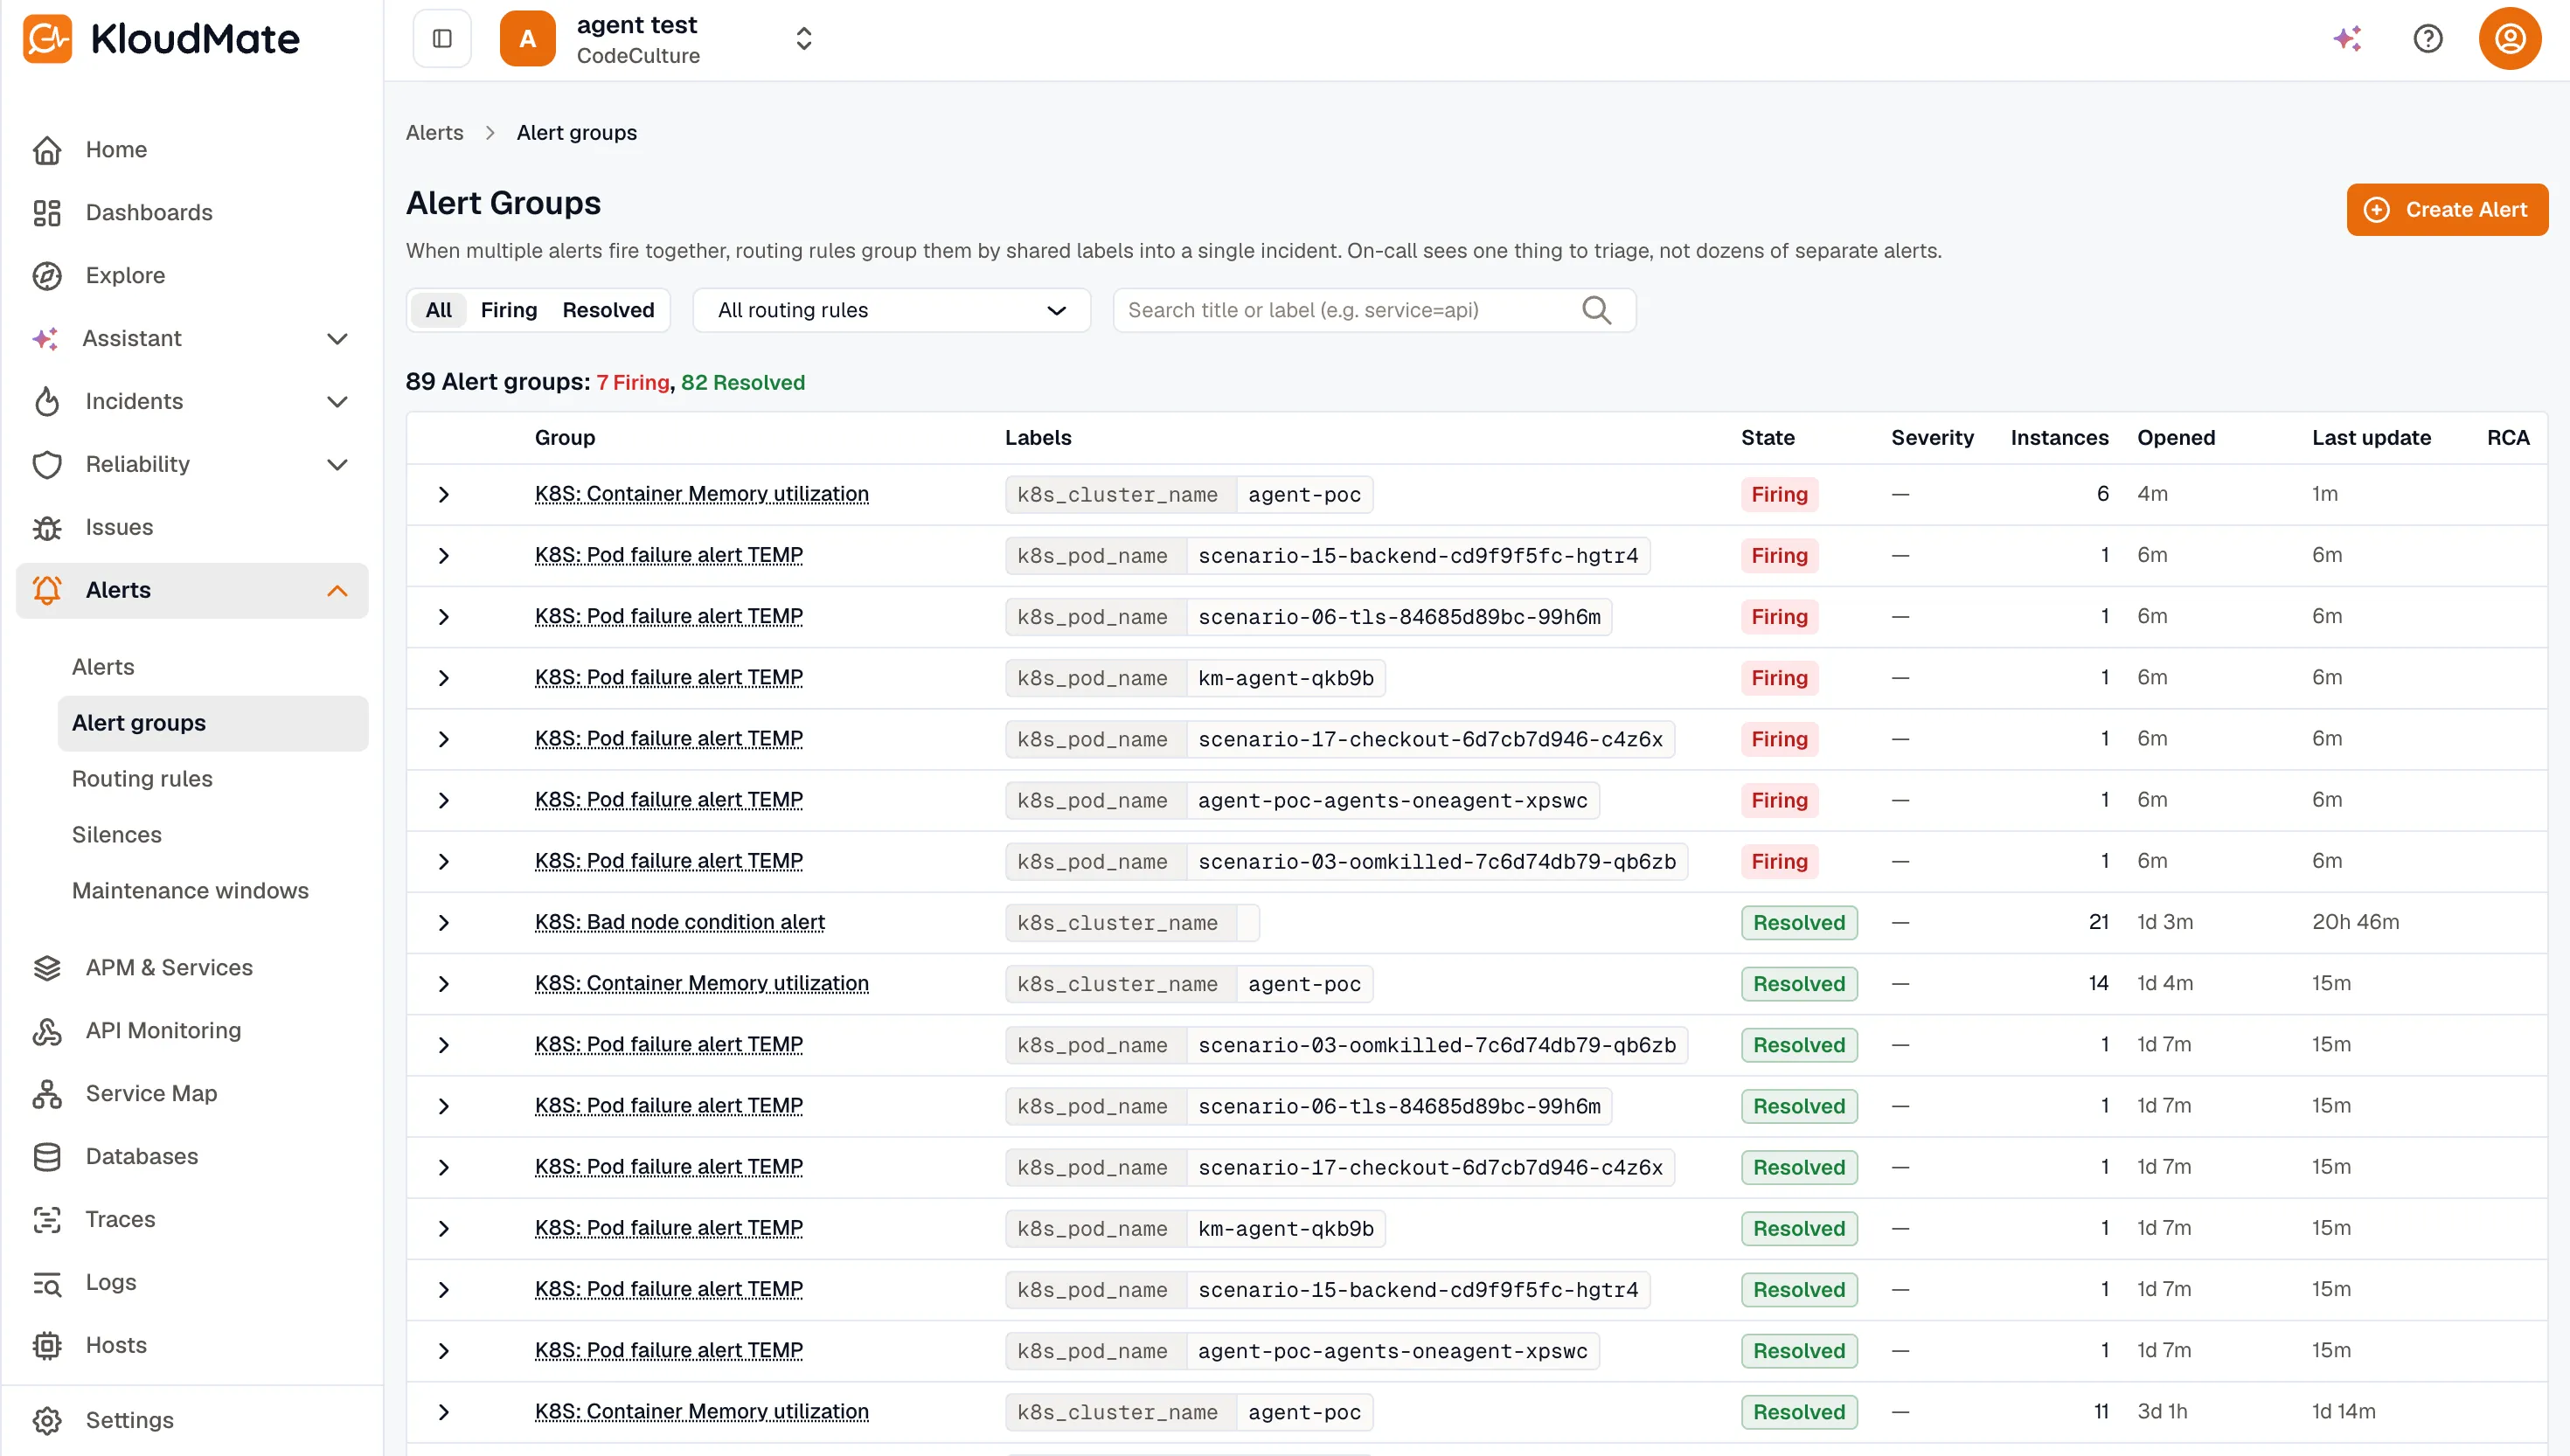Click the Group column header
Screen dimensions: 2570x1456
(564, 437)
